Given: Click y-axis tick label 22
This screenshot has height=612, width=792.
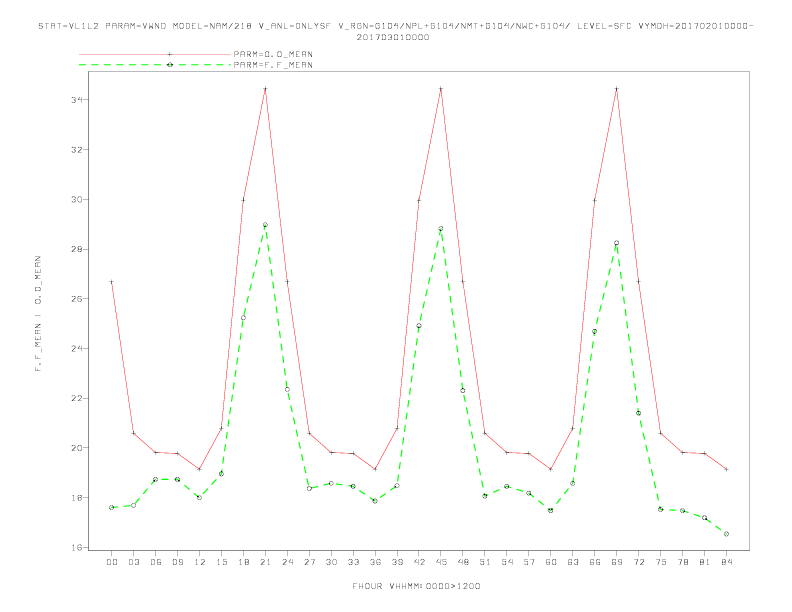Looking at the screenshot, I should point(77,398).
